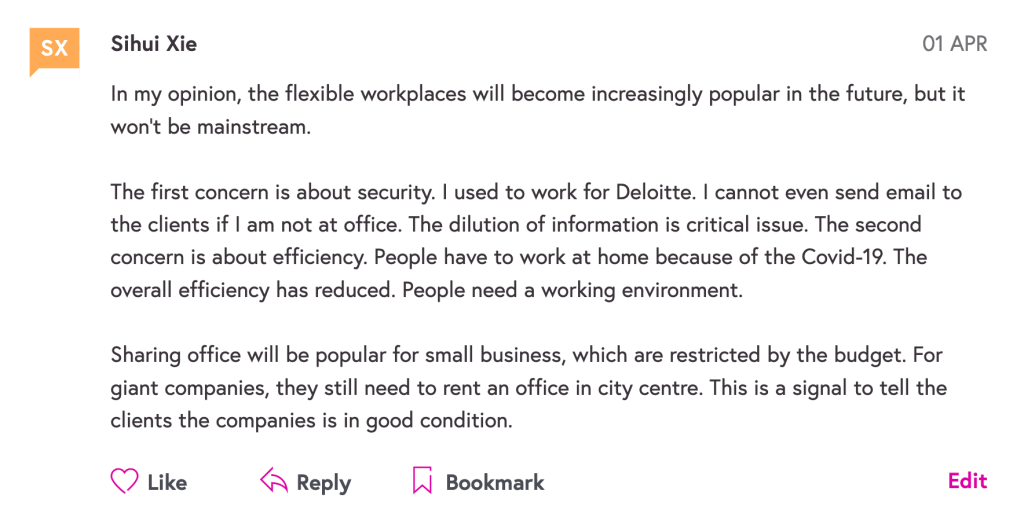The image size is (1024, 520).
Task: Click the Bookmark ribbon icon
Action: [x=422, y=482]
